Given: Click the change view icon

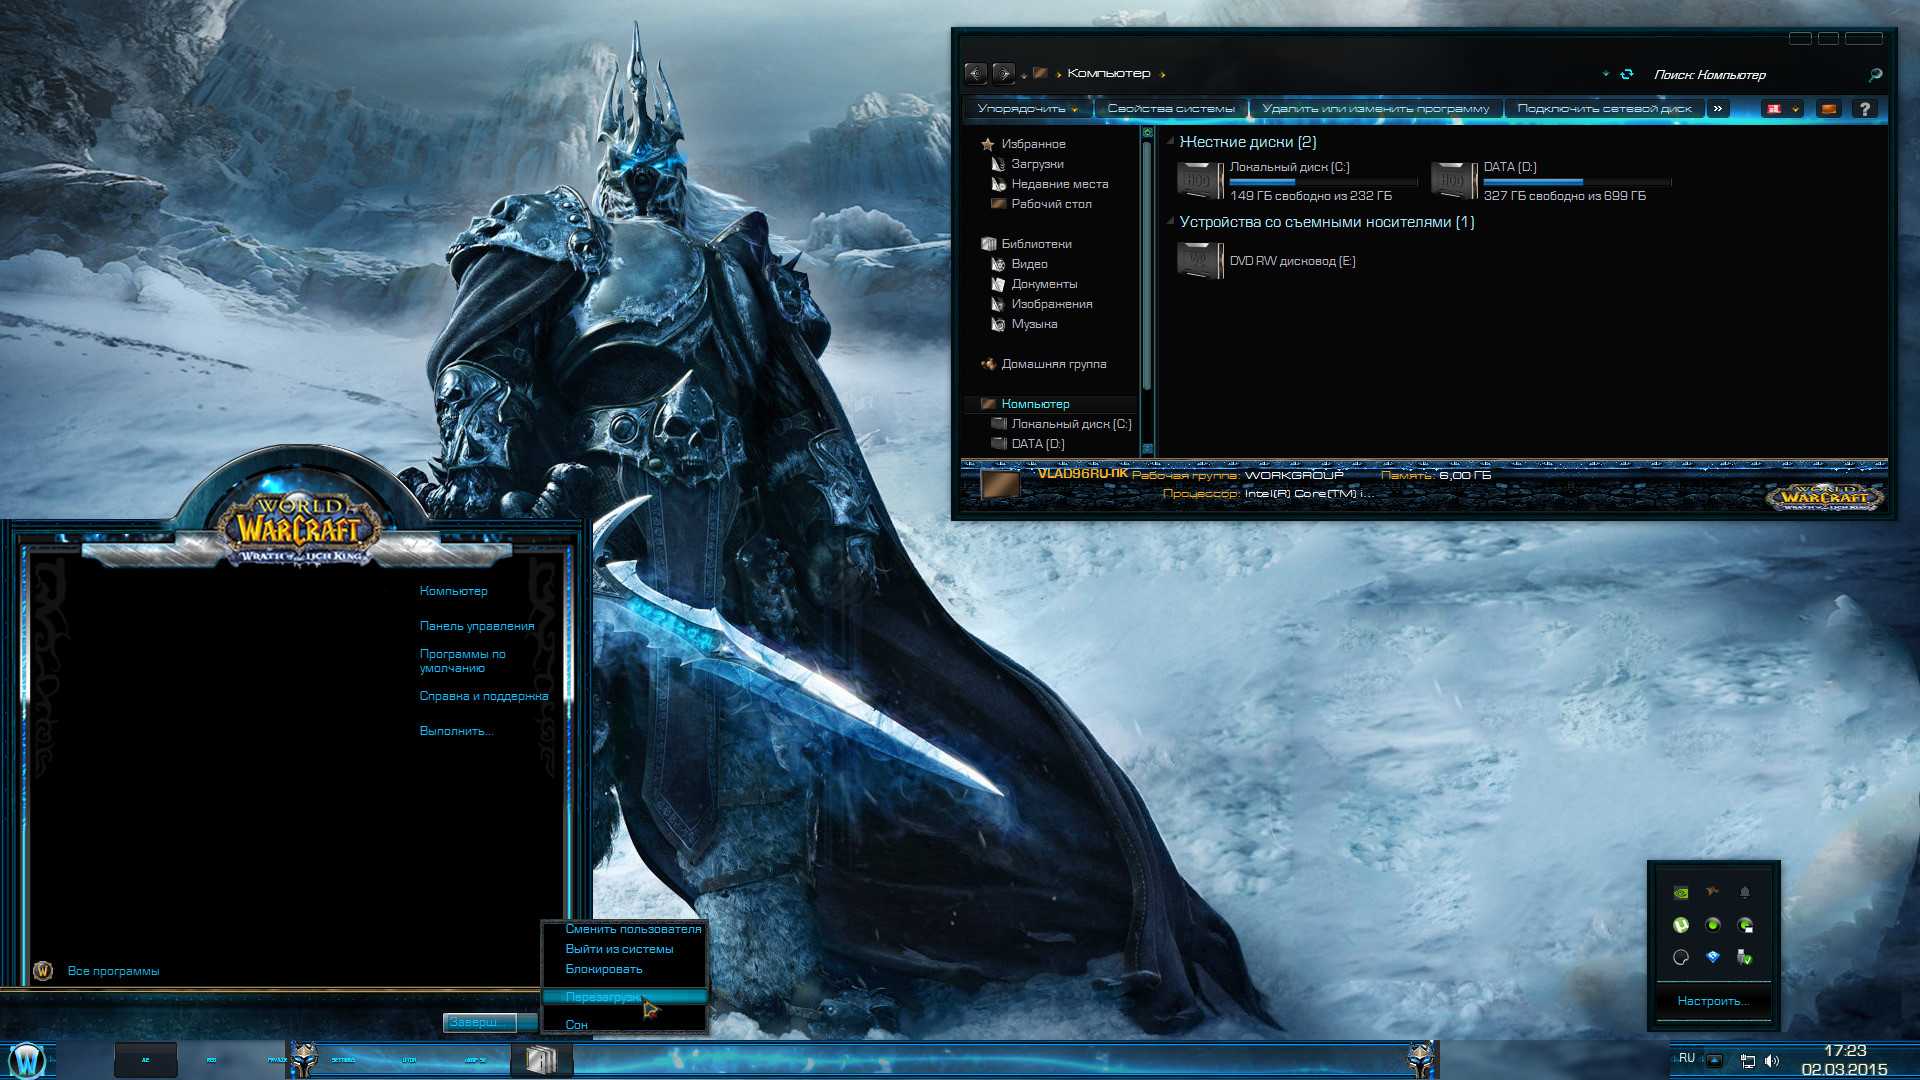Looking at the screenshot, I should coord(1774,109).
